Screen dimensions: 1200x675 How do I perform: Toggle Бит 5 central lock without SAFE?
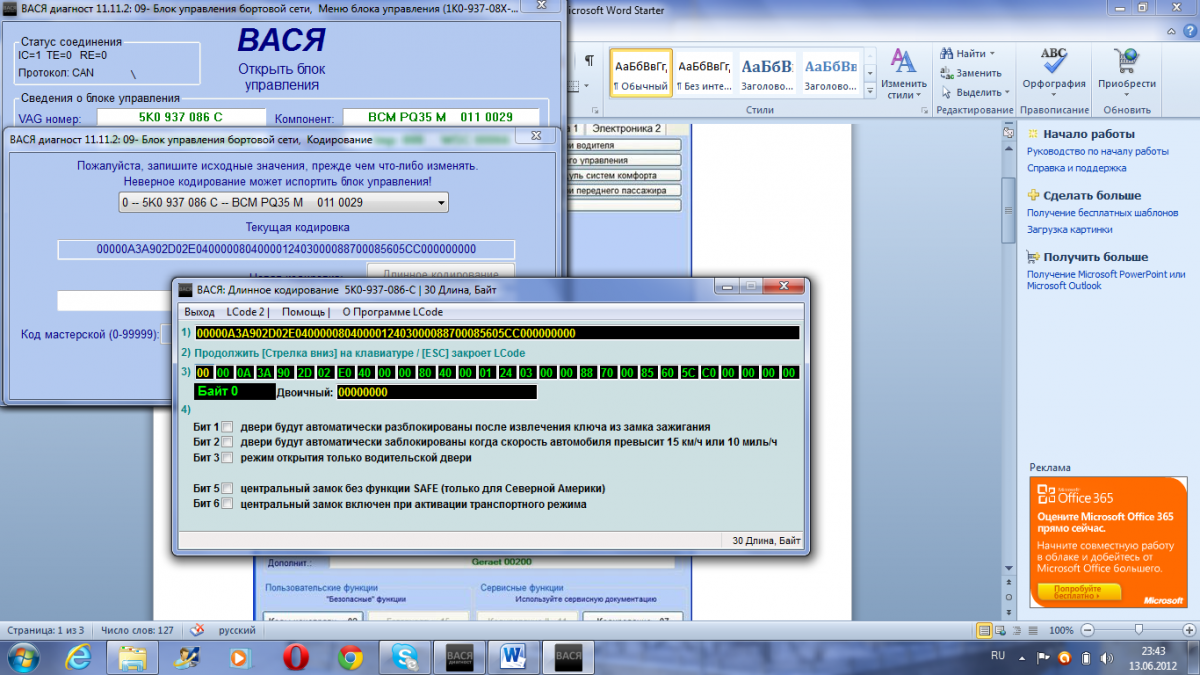click(x=226, y=489)
